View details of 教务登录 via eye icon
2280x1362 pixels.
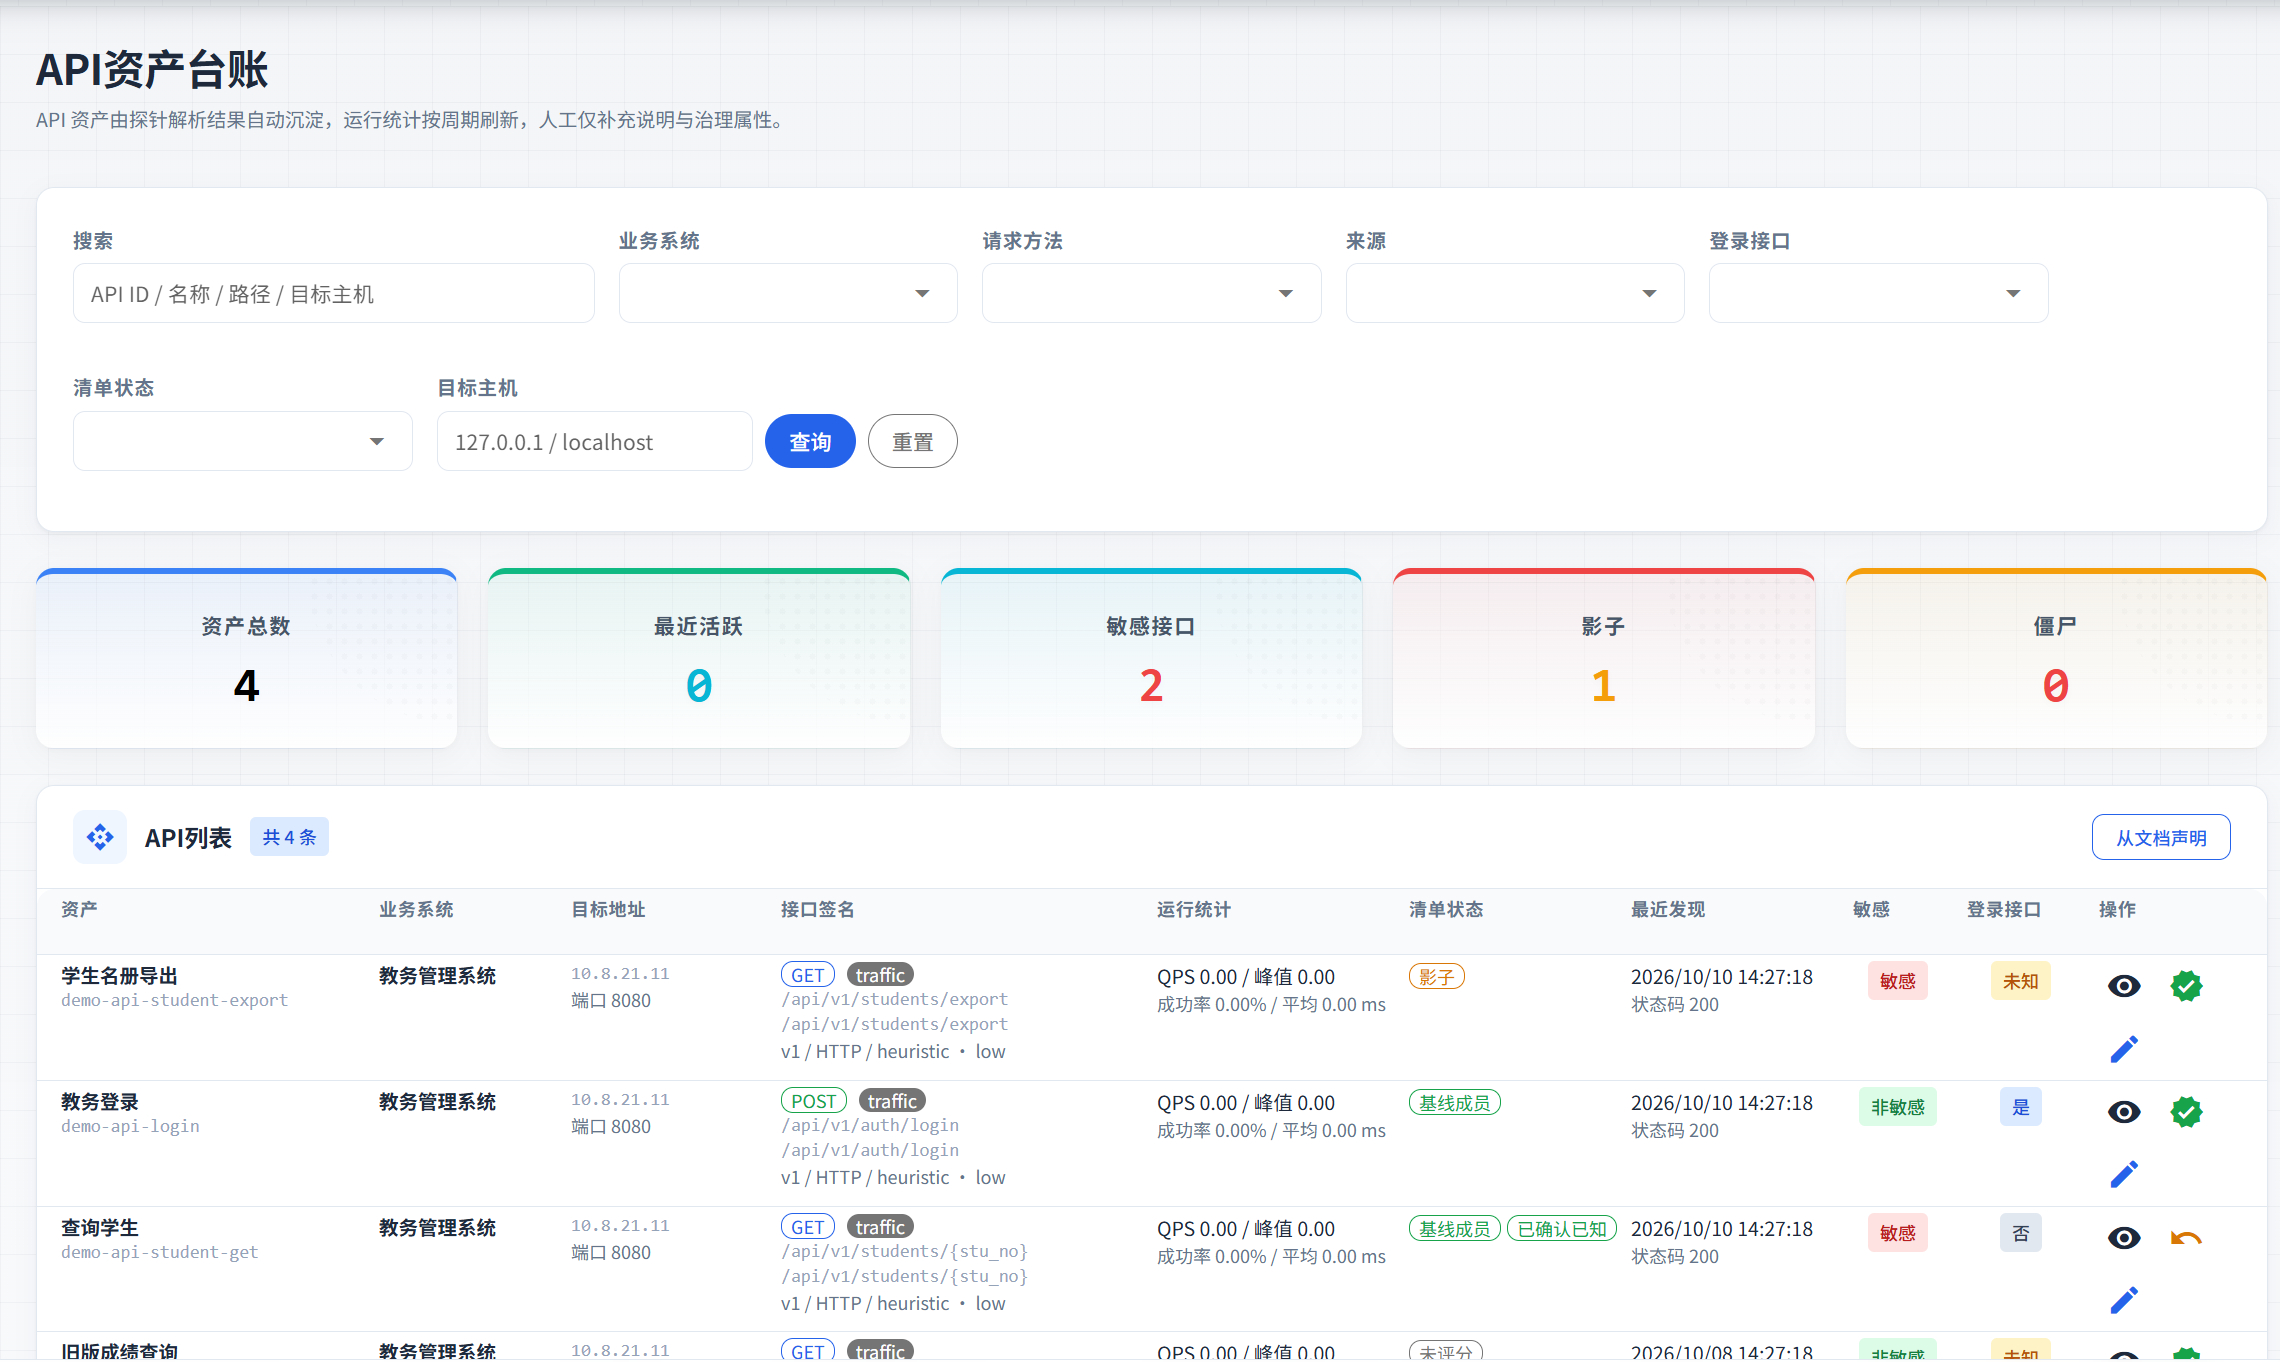(2124, 1112)
